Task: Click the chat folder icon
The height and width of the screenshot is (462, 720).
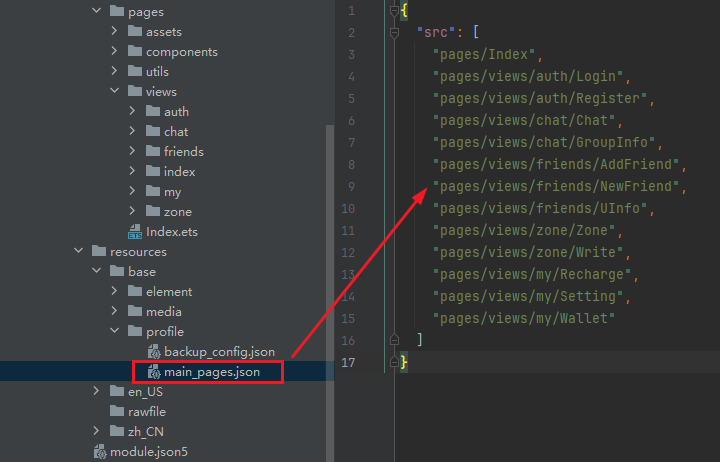Action: [153, 131]
